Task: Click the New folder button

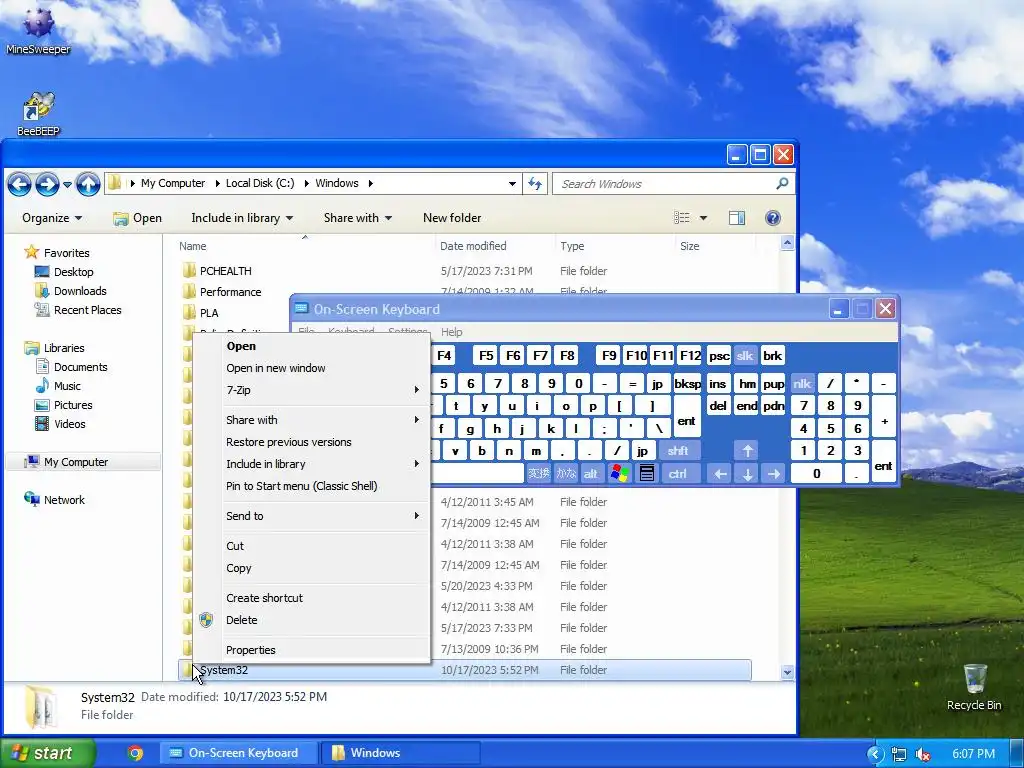Action: tap(452, 218)
